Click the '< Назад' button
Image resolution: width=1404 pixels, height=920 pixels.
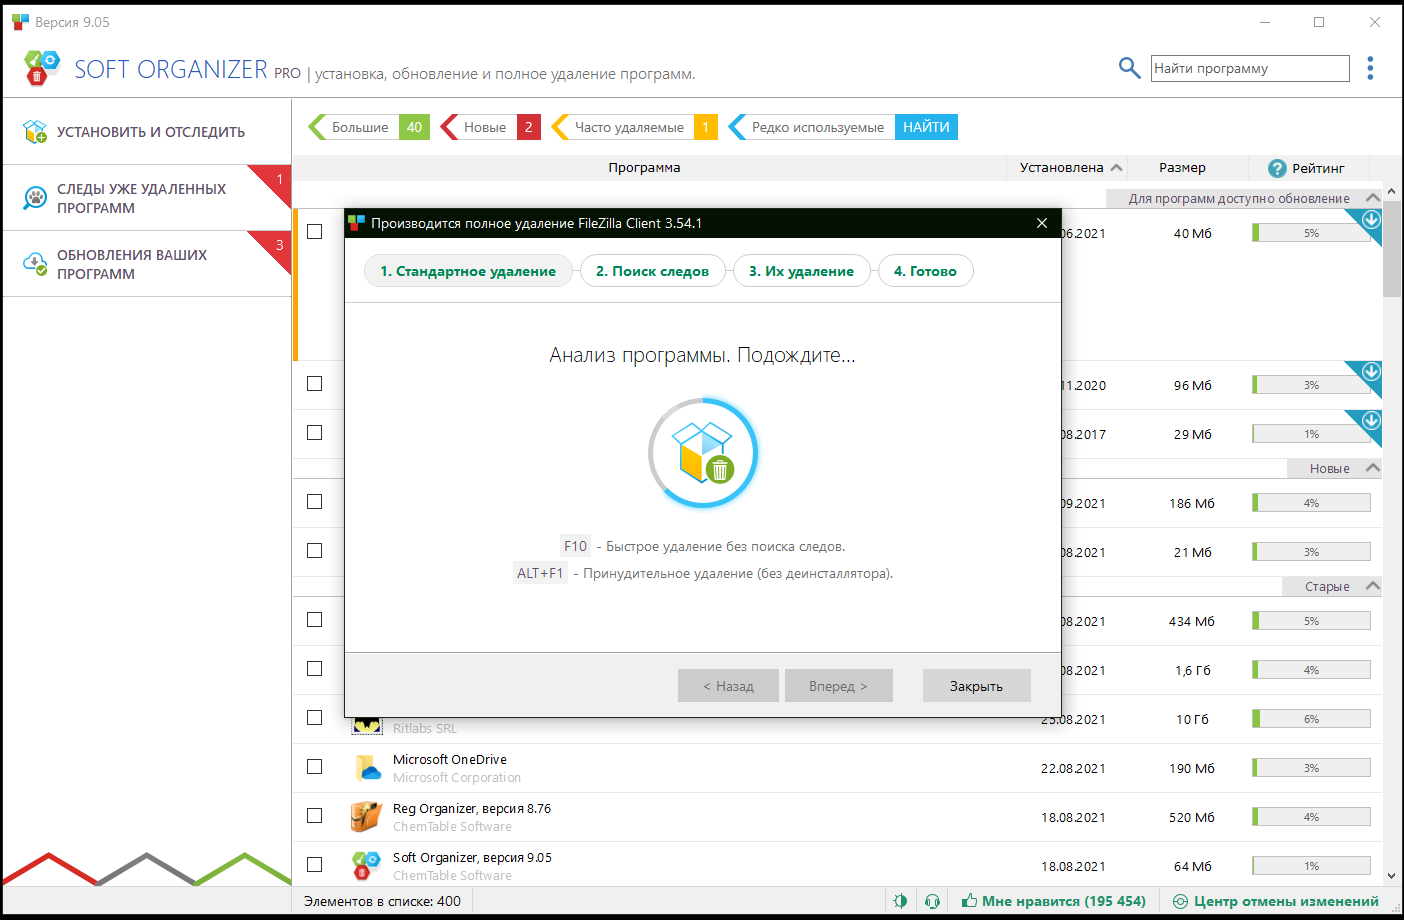pyautogui.click(x=728, y=686)
